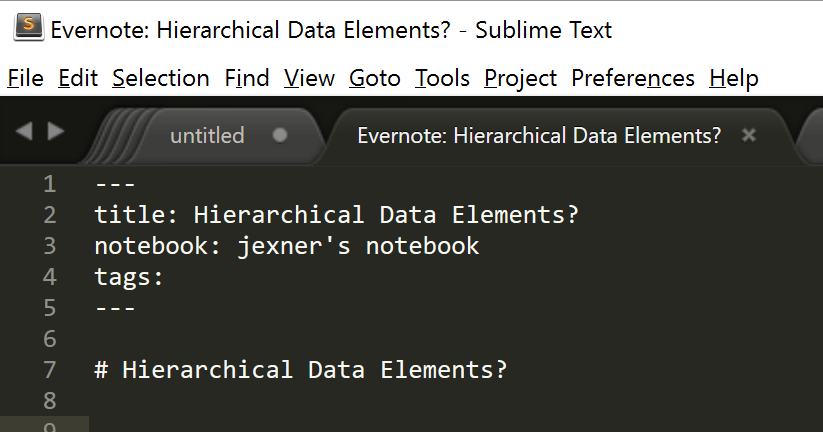Image resolution: width=823 pixels, height=432 pixels.
Task: Click the Sublime Text app icon
Action: pos(27,29)
